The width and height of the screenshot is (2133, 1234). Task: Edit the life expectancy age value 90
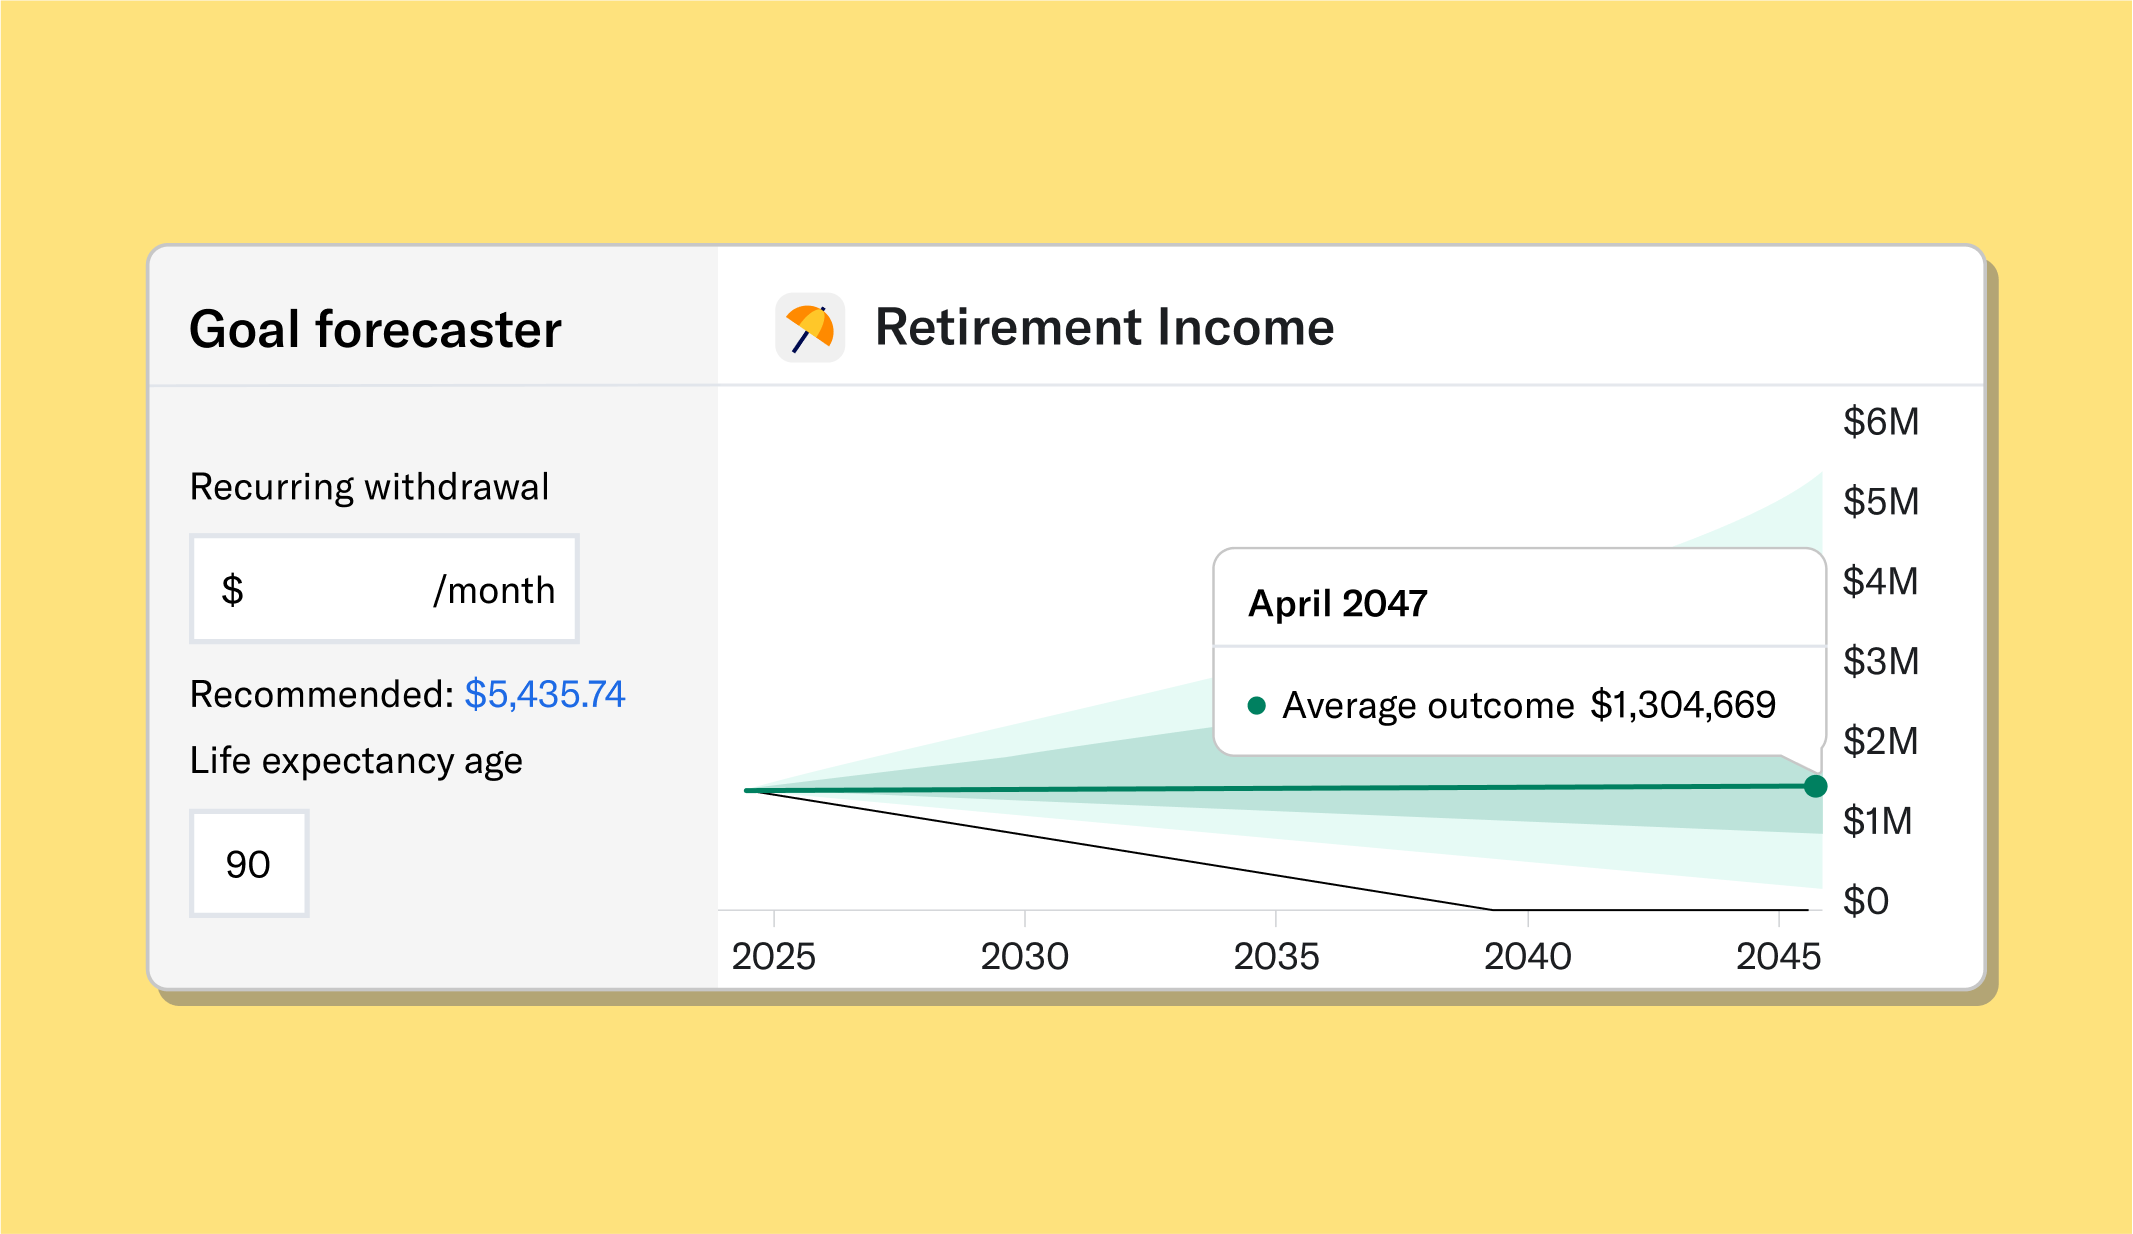point(249,863)
